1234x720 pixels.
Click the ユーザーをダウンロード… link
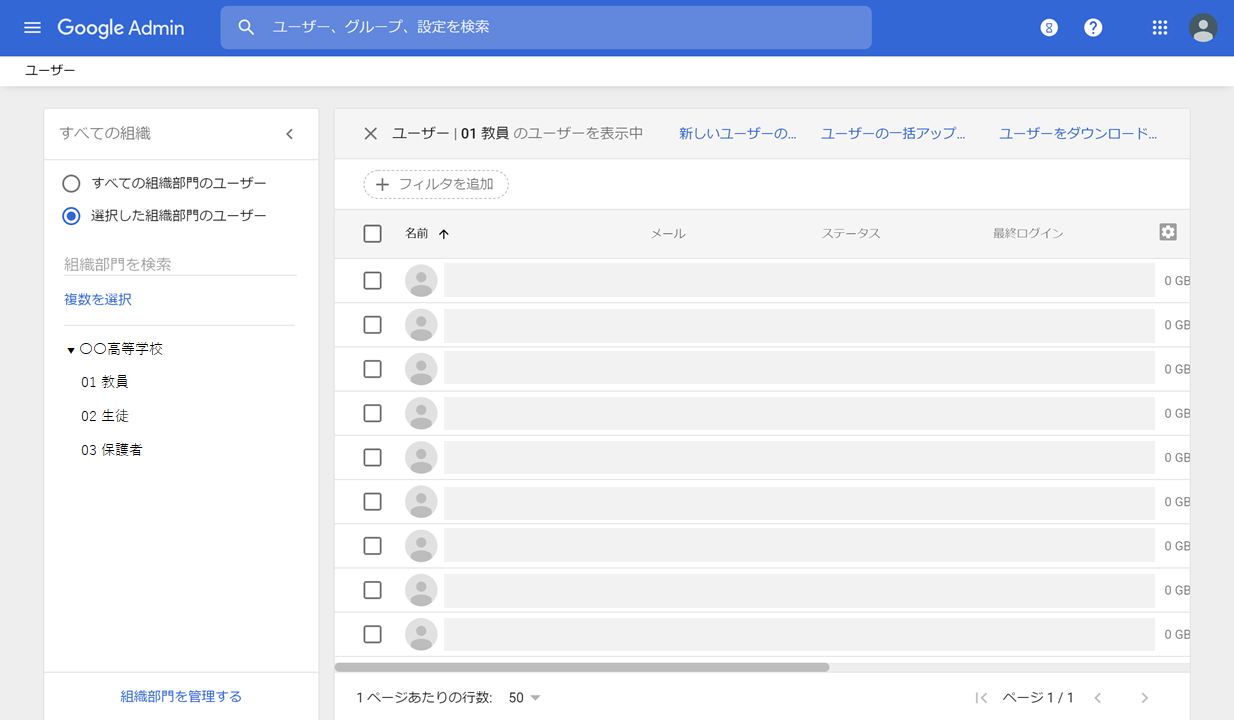click(x=1078, y=133)
